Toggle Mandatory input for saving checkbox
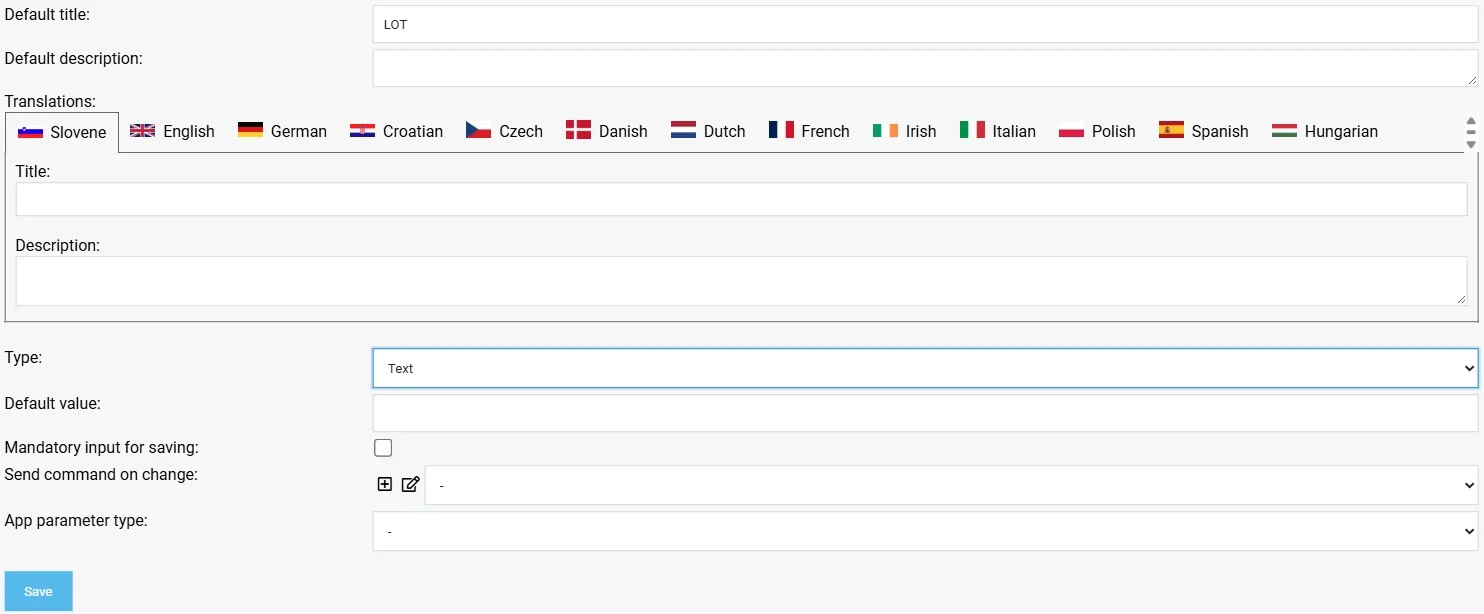Image resolution: width=1484 pixels, height=614 pixels. 383,448
